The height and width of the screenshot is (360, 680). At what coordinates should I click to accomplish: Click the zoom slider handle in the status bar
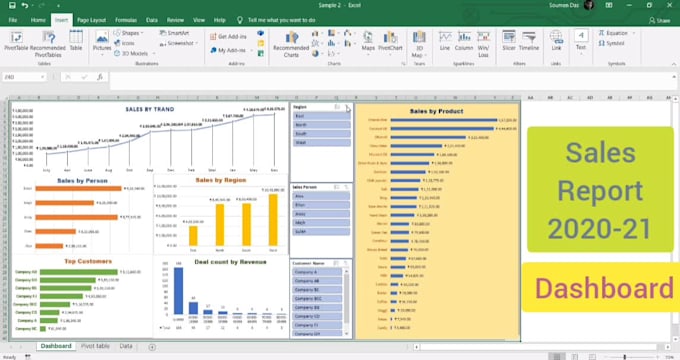pyautogui.click(x=625, y=357)
